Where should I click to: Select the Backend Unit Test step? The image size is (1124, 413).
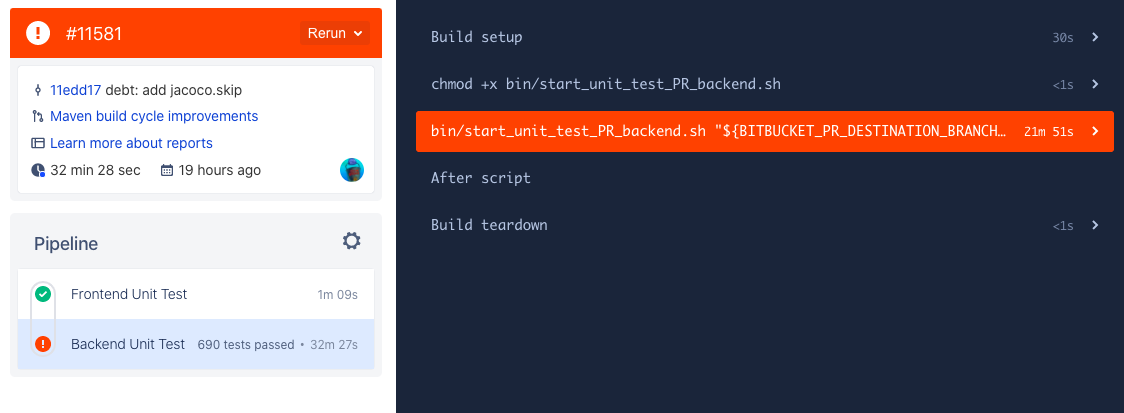196,344
